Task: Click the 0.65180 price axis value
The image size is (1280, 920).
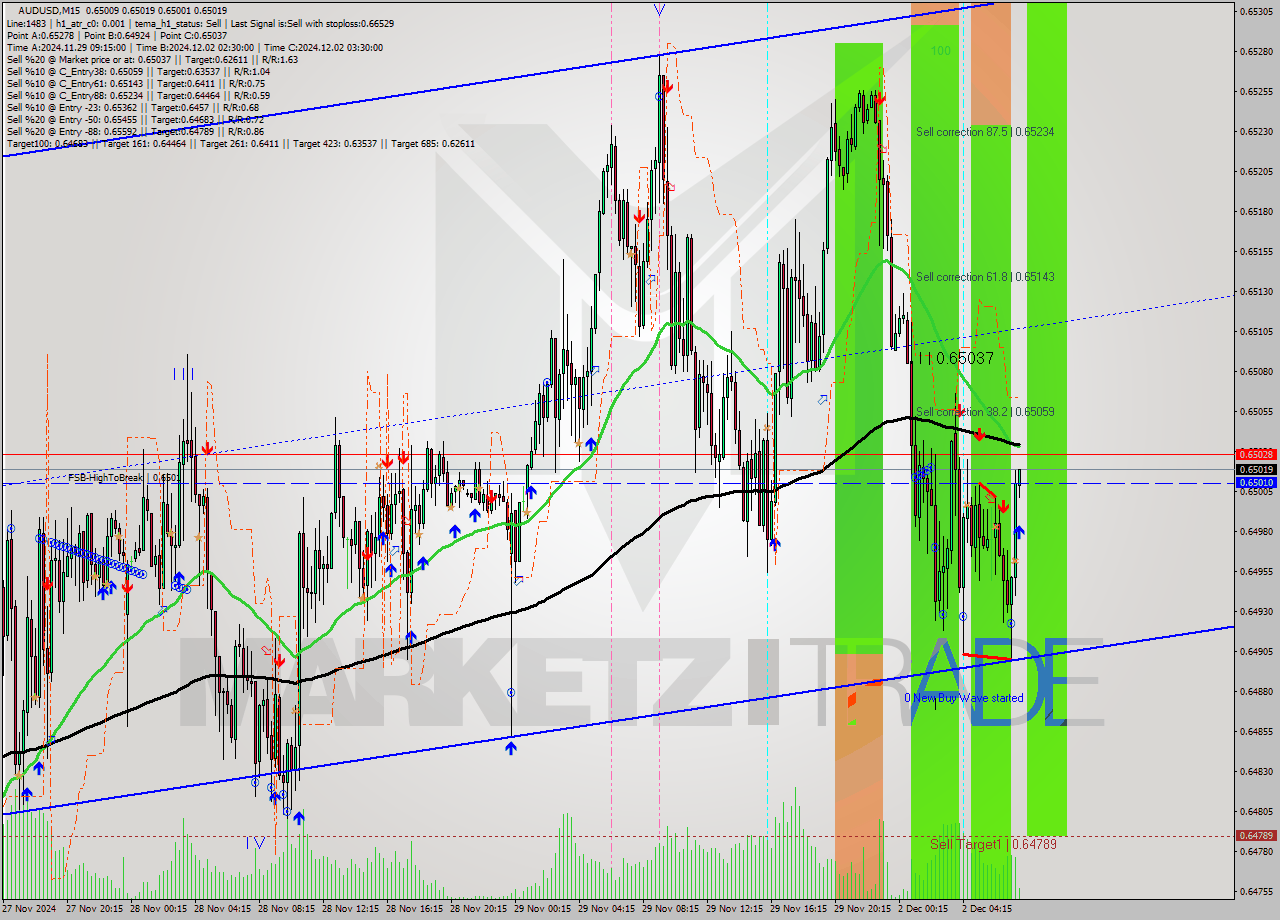Action: click(1256, 211)
